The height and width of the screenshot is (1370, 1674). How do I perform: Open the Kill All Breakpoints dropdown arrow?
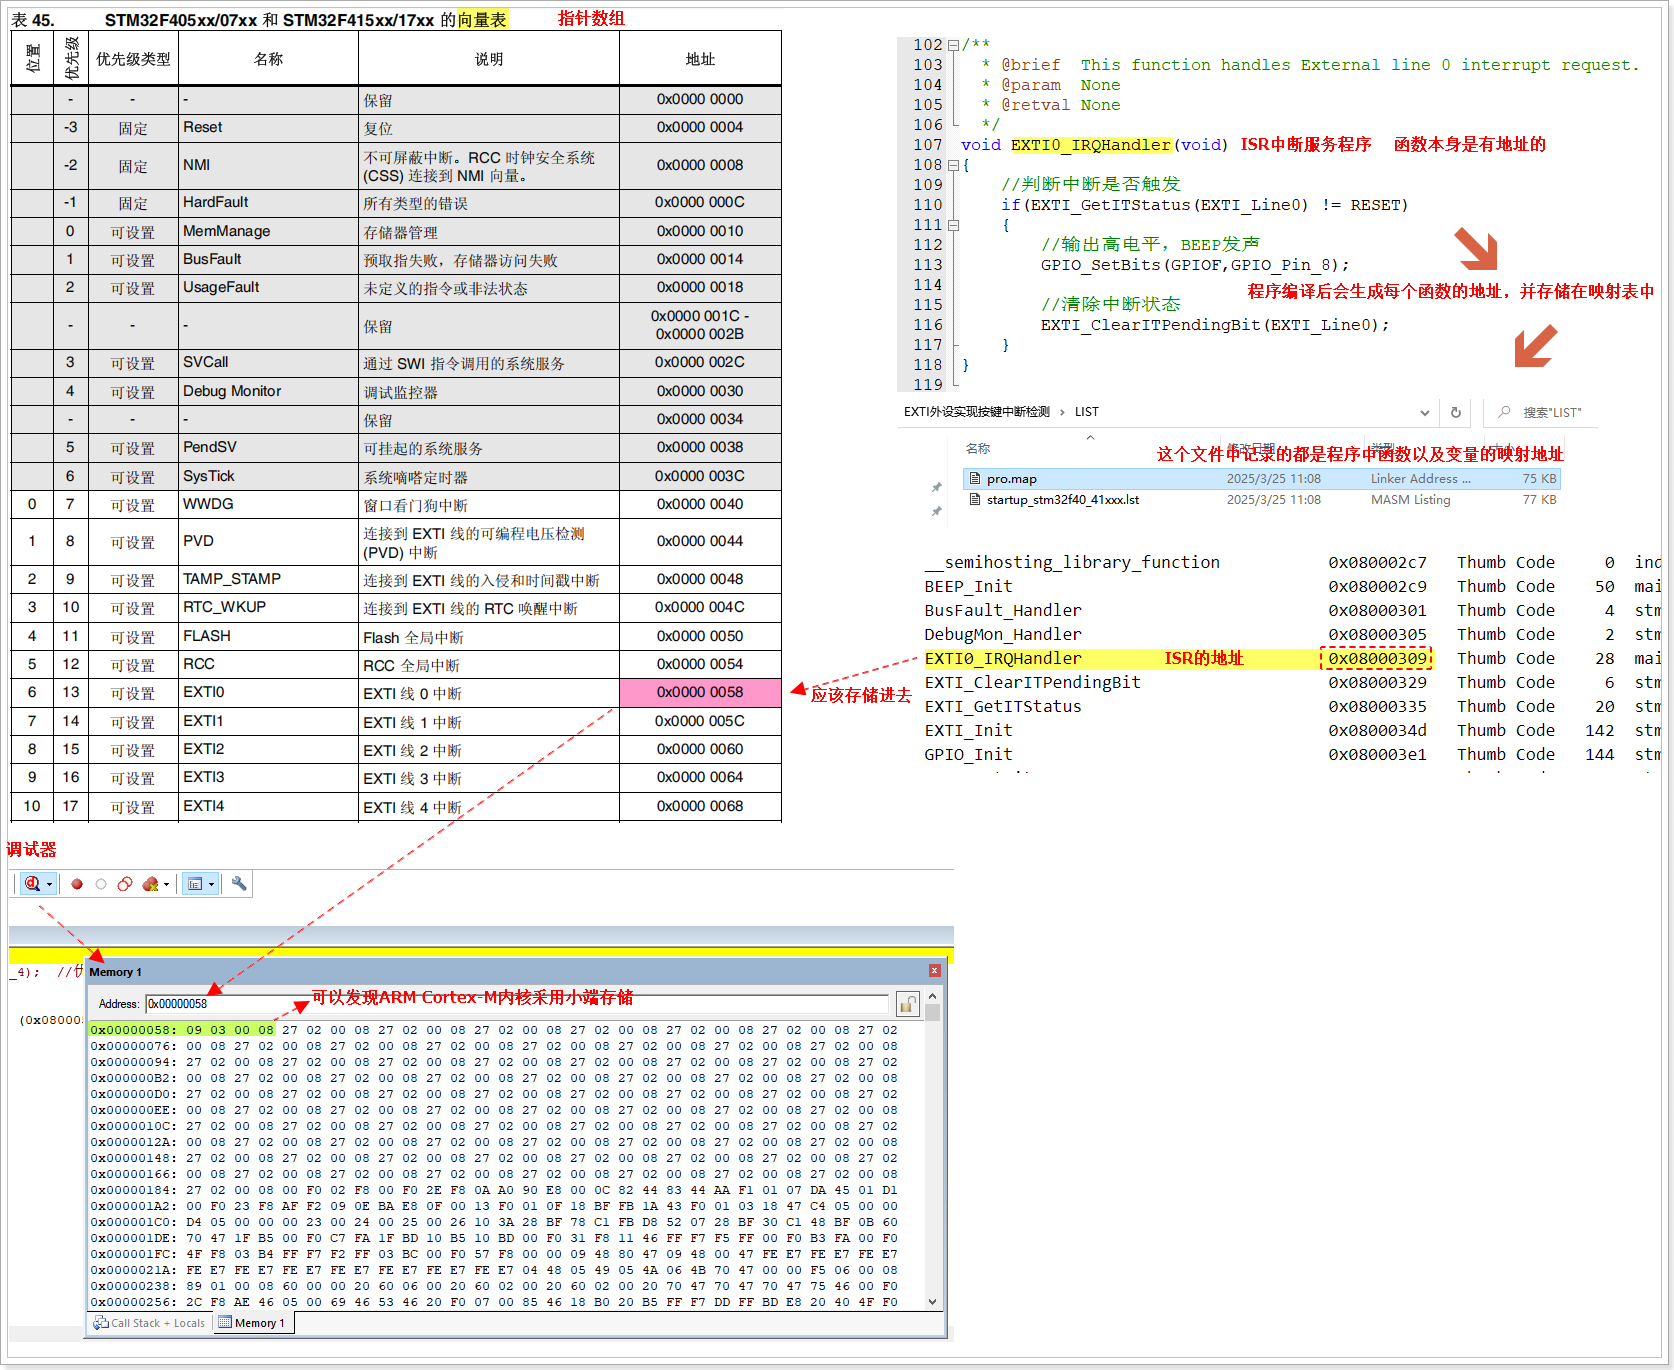(x=166, y=885)
